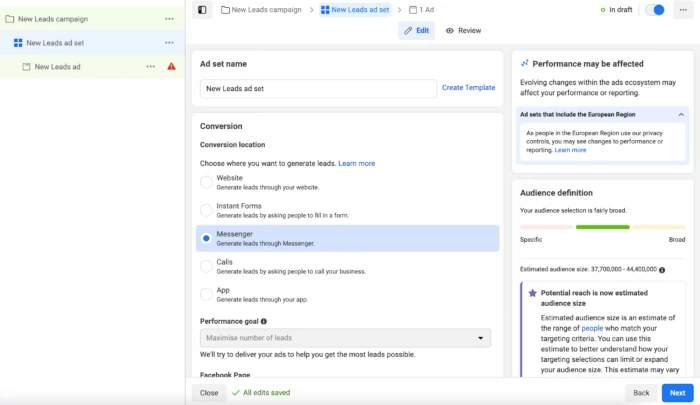The width and height of the screenshot is (700, 405).
Task: Click the Close button
Action: click(x=209, y=393)
